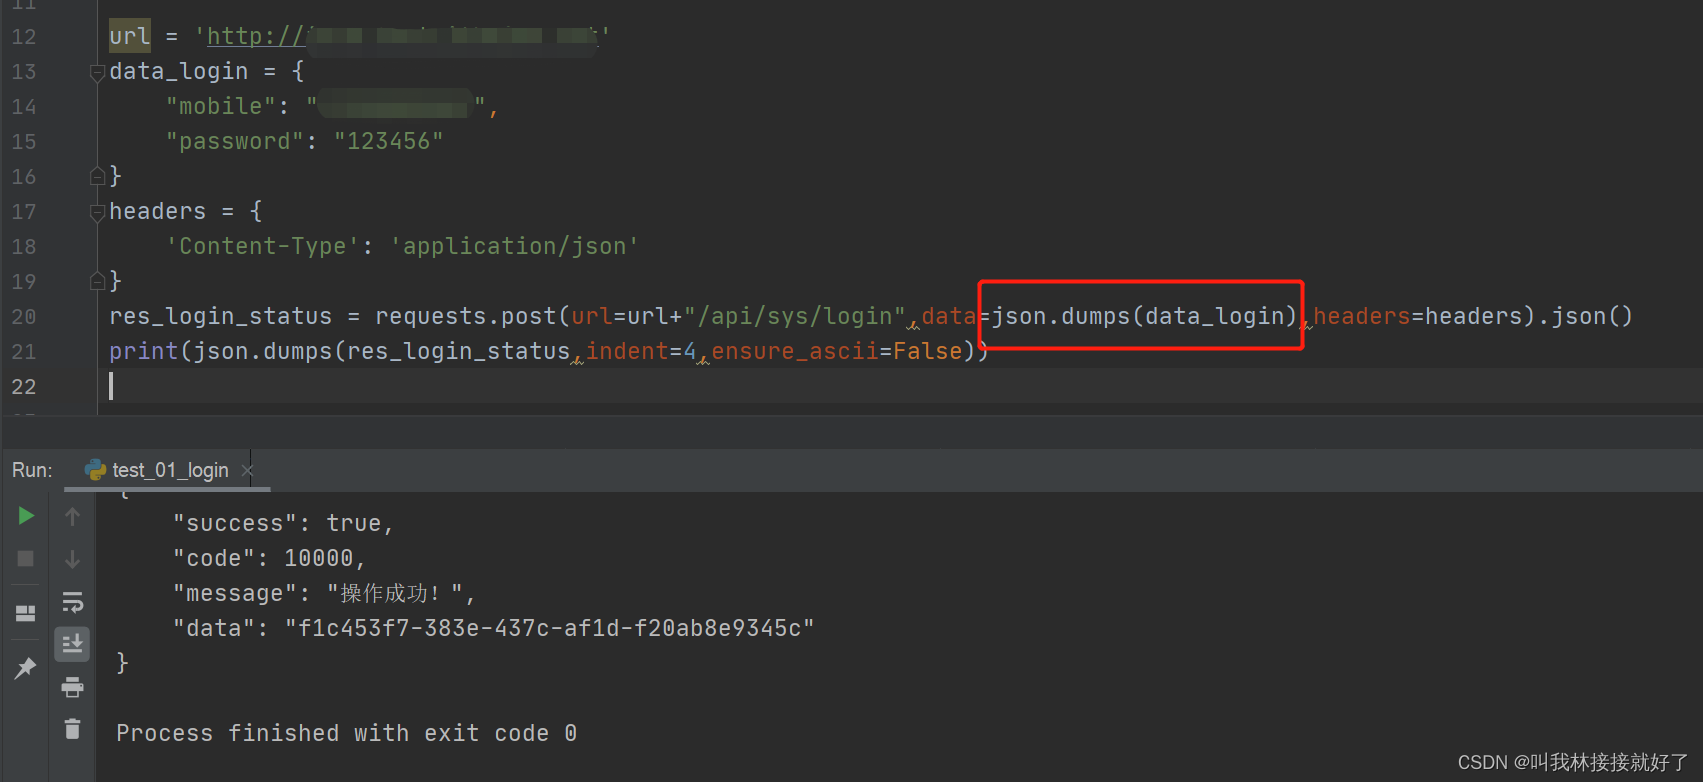Screen dimensions: 1703x782
Task: Click line number 20 in the gutter
Action: (24, 317)
